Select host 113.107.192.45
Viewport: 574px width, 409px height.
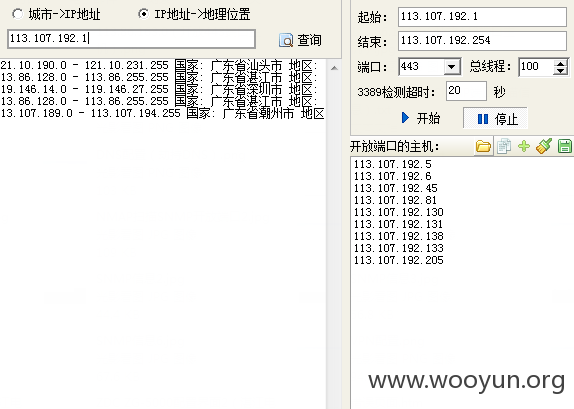click(395, 189)
